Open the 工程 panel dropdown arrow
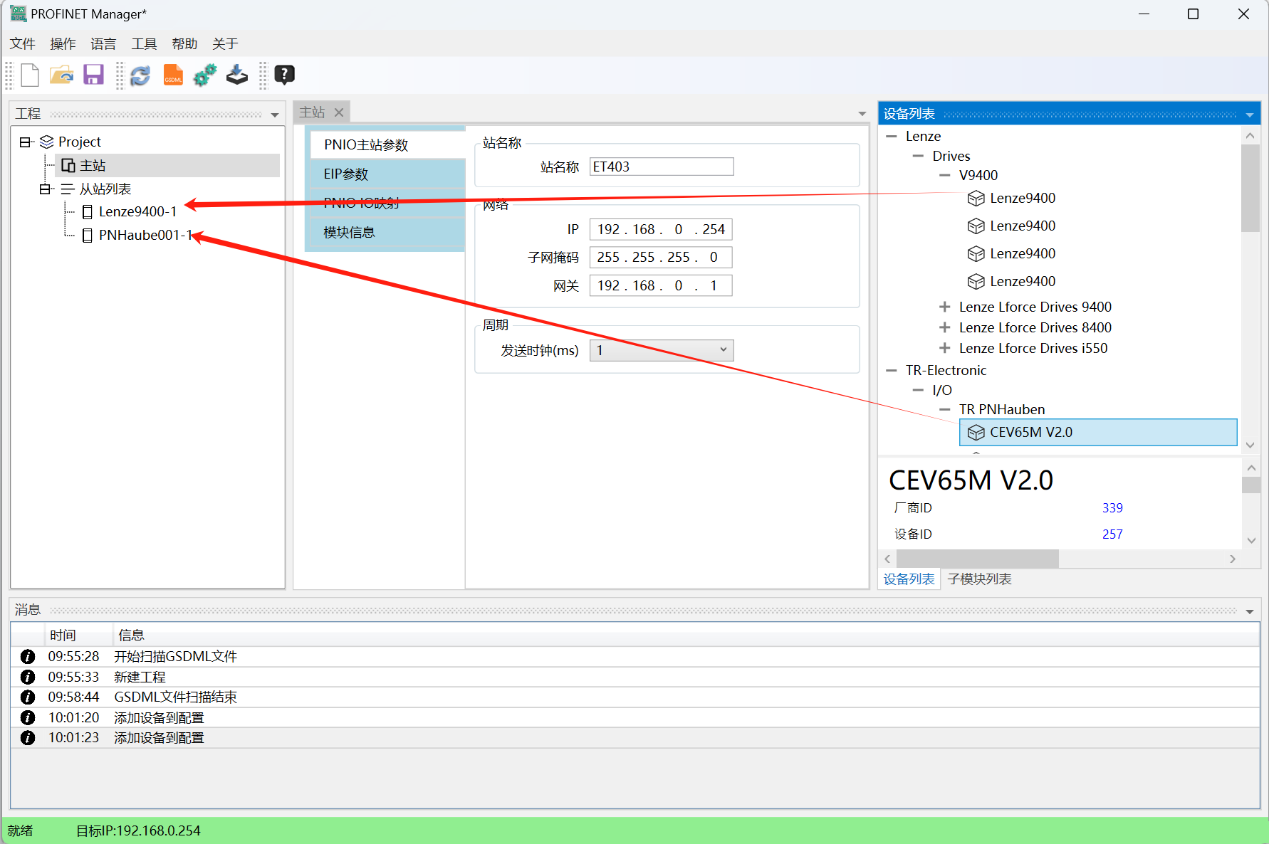1269x844 pixels. 275,115
